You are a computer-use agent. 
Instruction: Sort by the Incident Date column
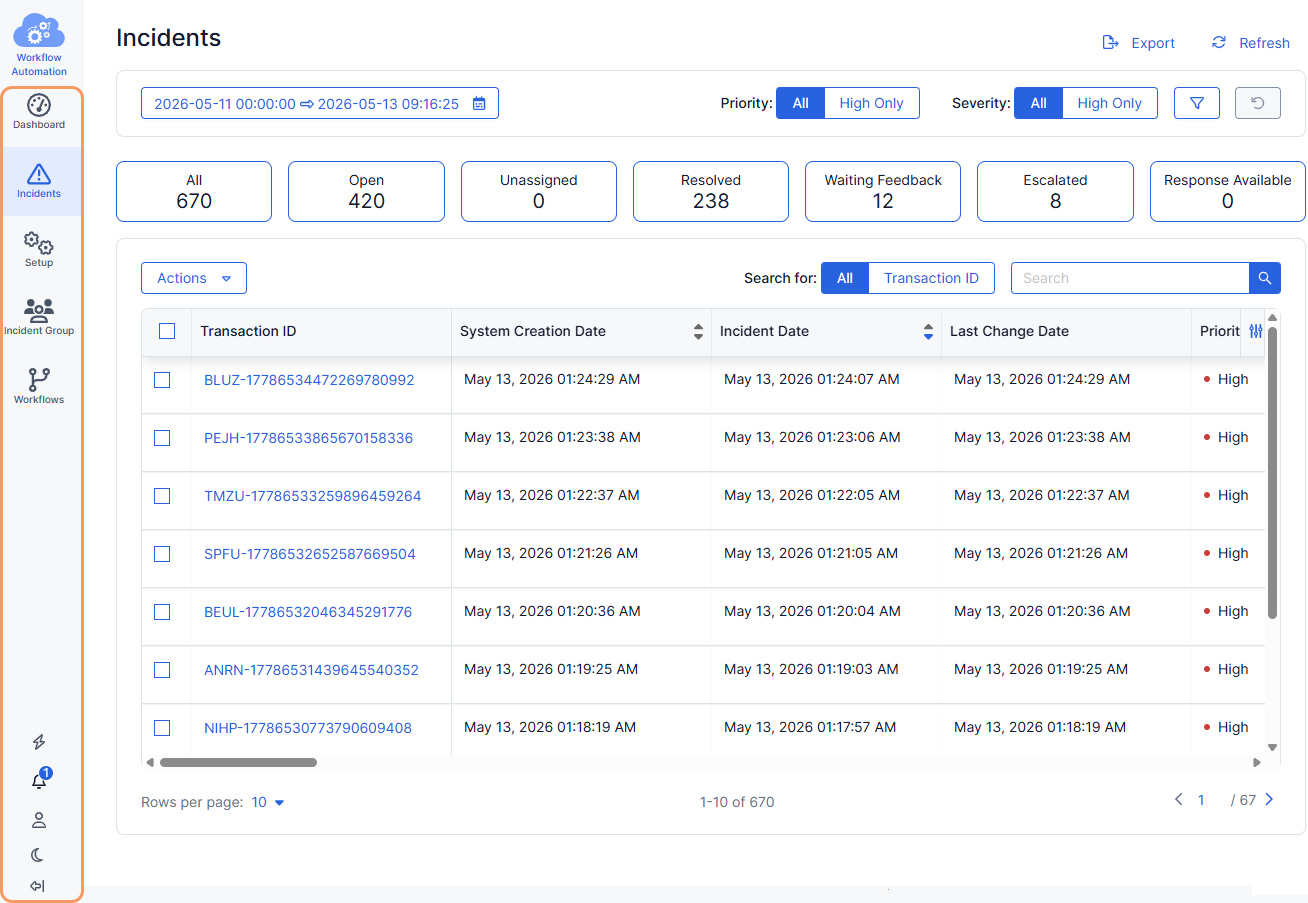(928, 332)
